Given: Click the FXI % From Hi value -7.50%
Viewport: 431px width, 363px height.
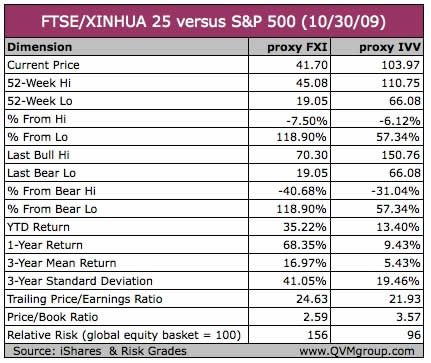Looking at the screenshot, I should click(307, 121).
